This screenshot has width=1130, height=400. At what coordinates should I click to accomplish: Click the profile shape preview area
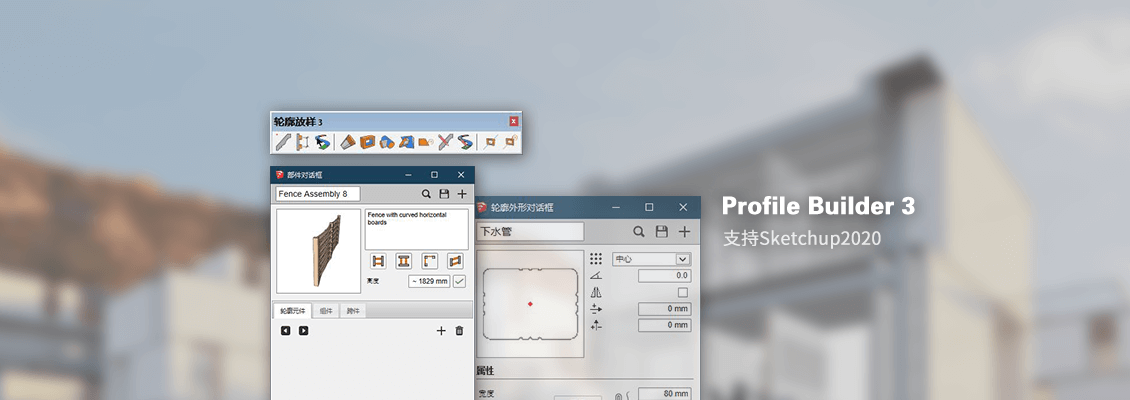tap(530, 303)
